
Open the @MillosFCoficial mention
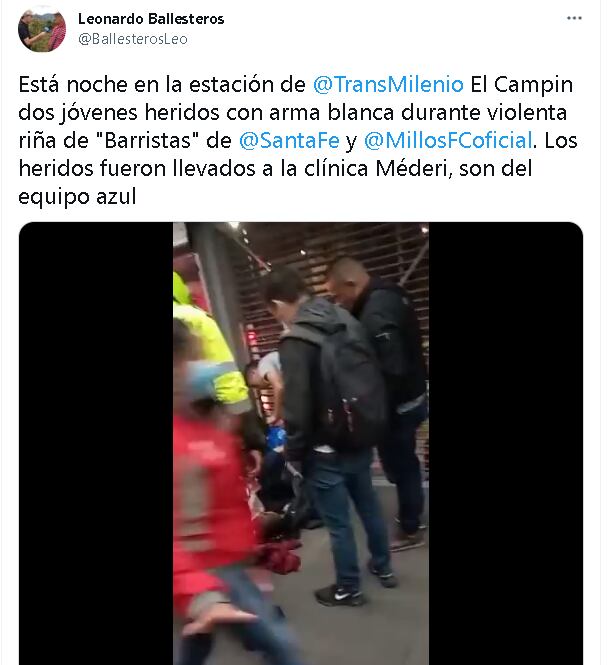pyautogui.click(x=448, y=140)
